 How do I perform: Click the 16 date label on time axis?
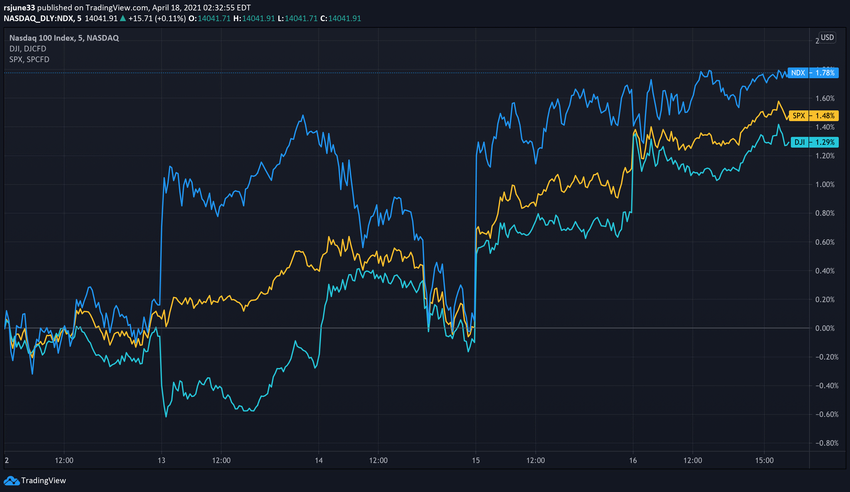pyautogui.click(x=633, y=461)
